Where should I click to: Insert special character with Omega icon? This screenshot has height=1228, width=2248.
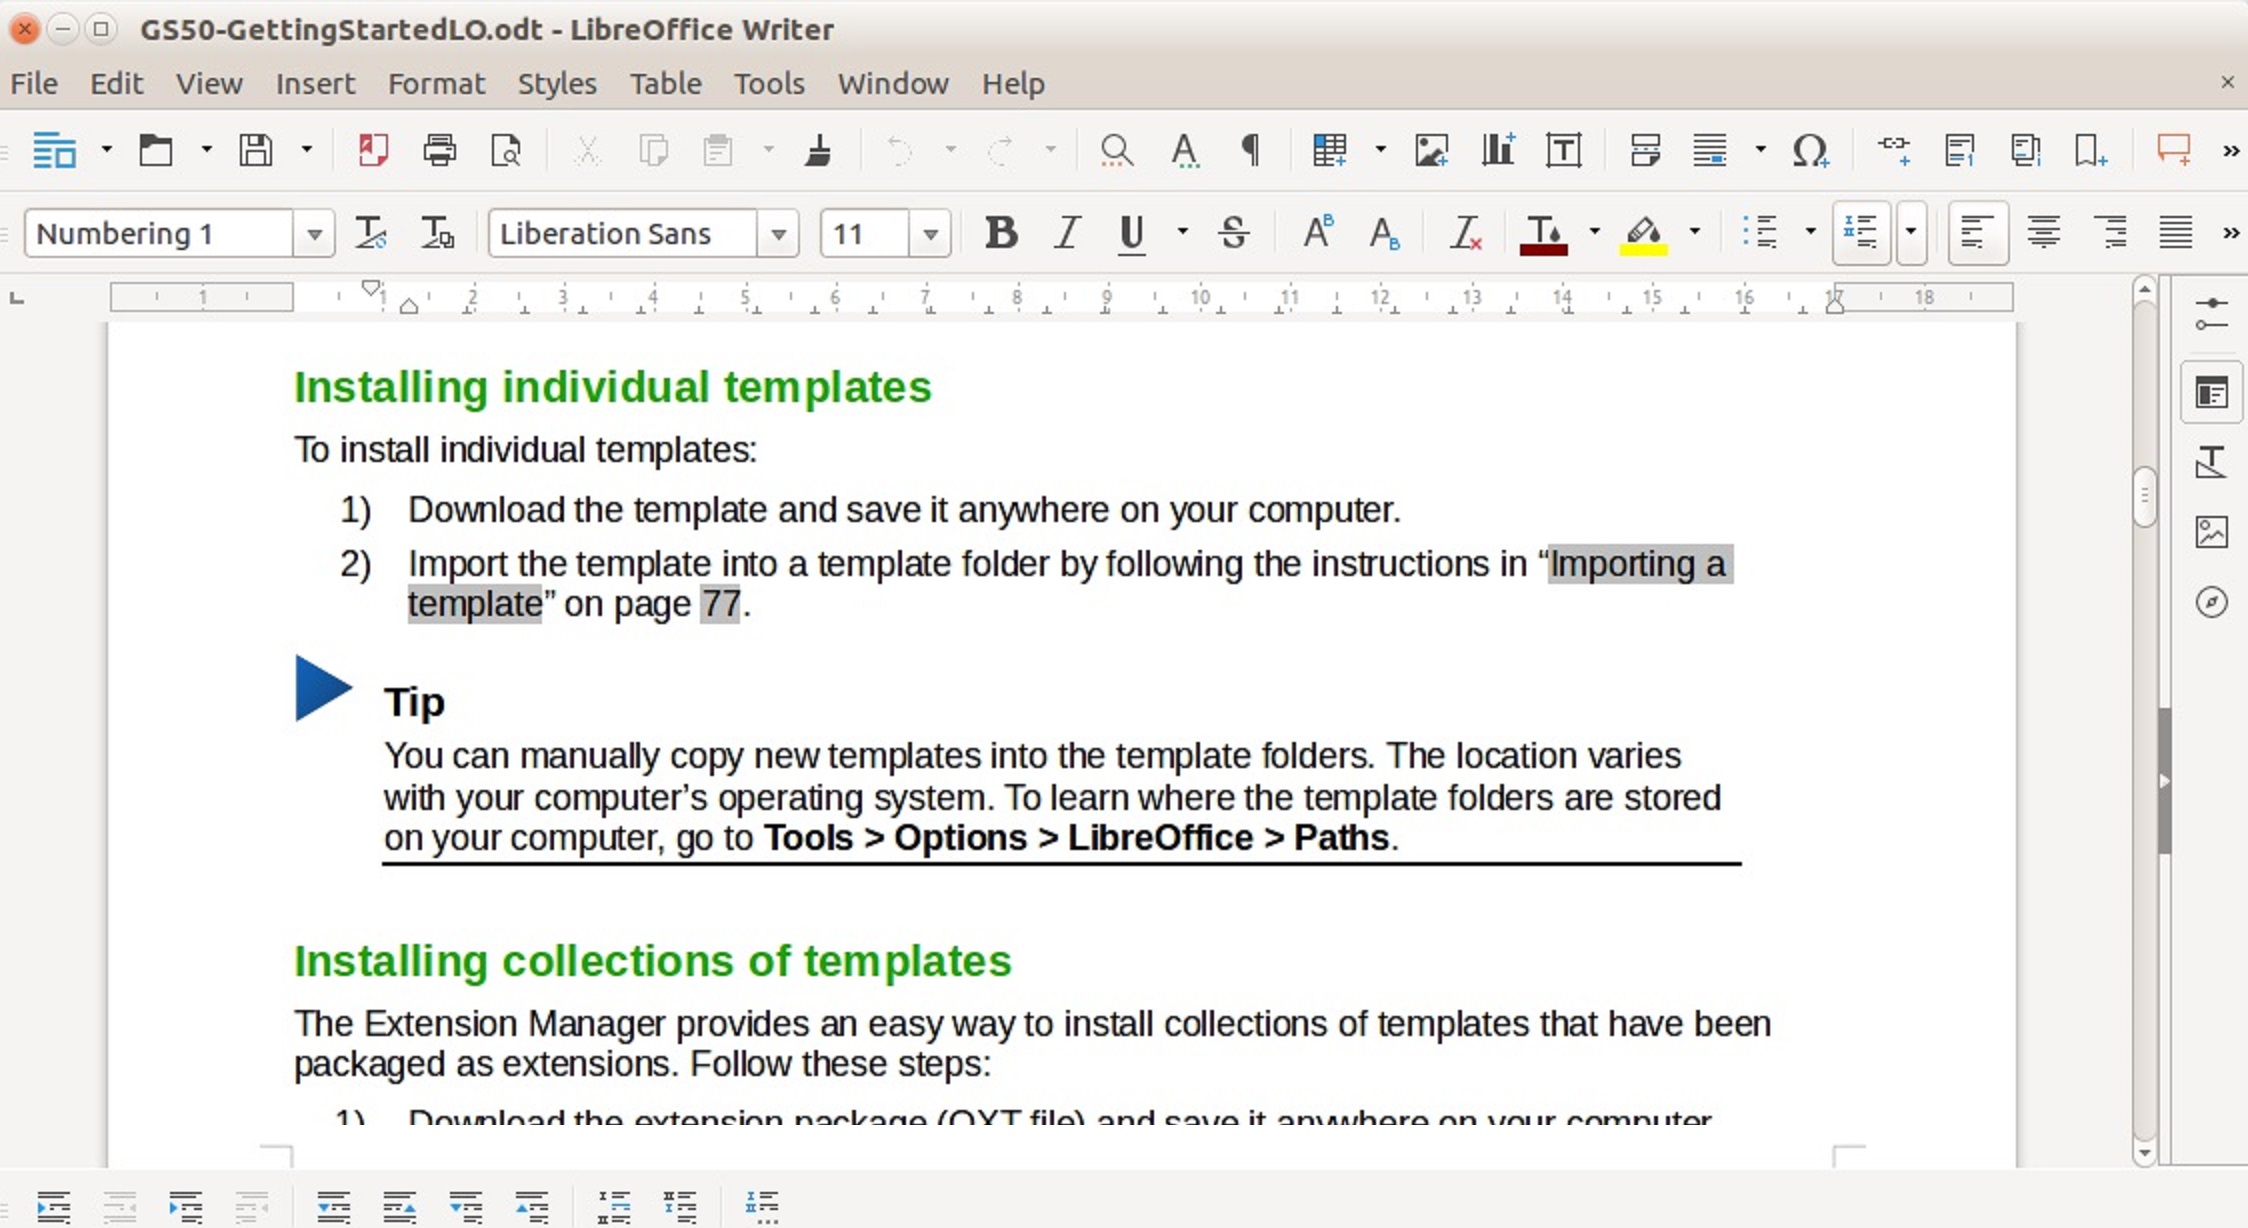tap(1810, 151)
